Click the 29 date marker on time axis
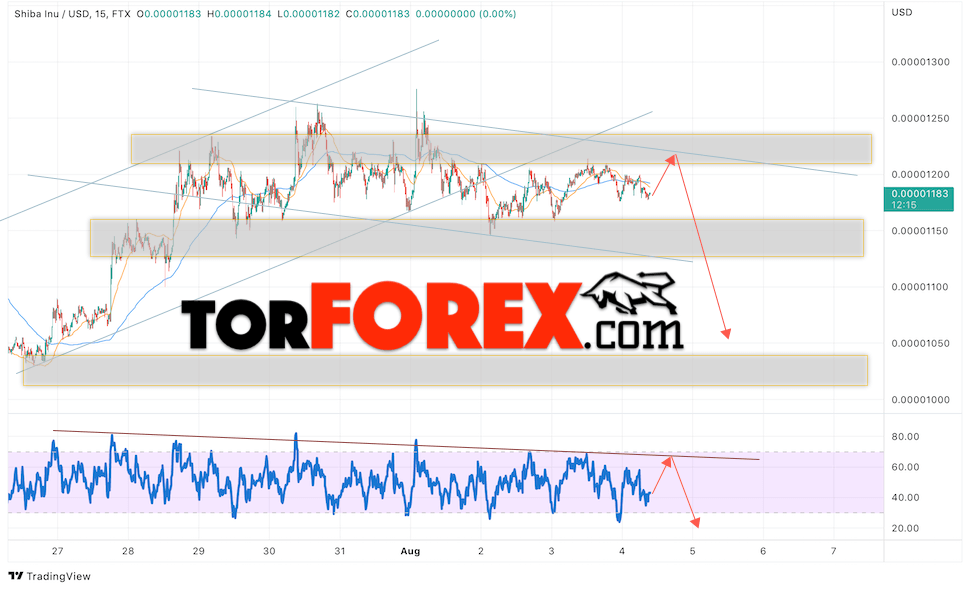The image size is (970, 590). point(199,551)
